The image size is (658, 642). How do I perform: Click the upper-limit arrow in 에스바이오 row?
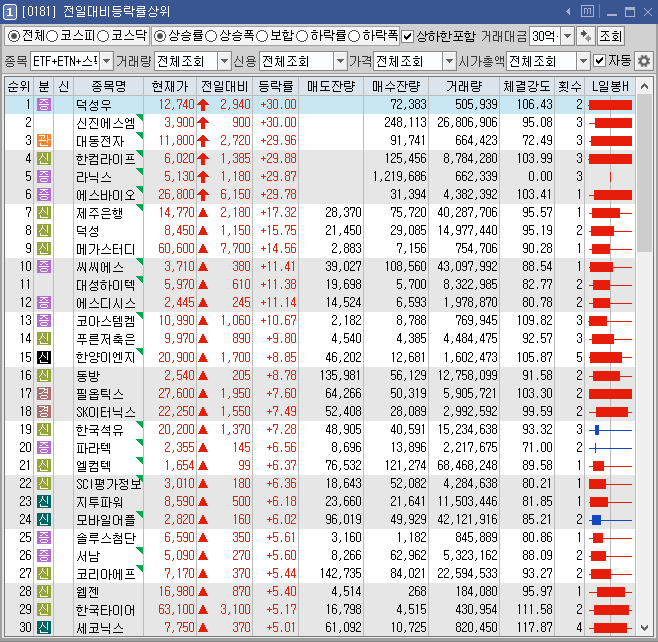click(203, 195)
